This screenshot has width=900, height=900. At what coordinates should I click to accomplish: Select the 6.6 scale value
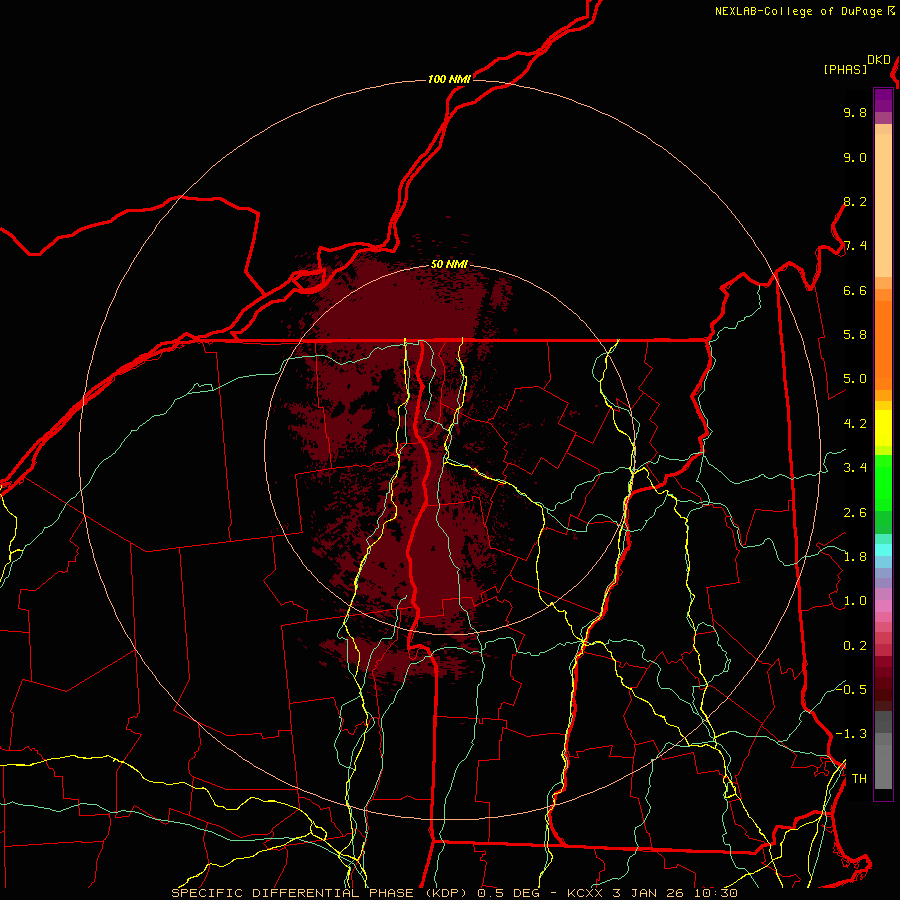pos(855,290)
